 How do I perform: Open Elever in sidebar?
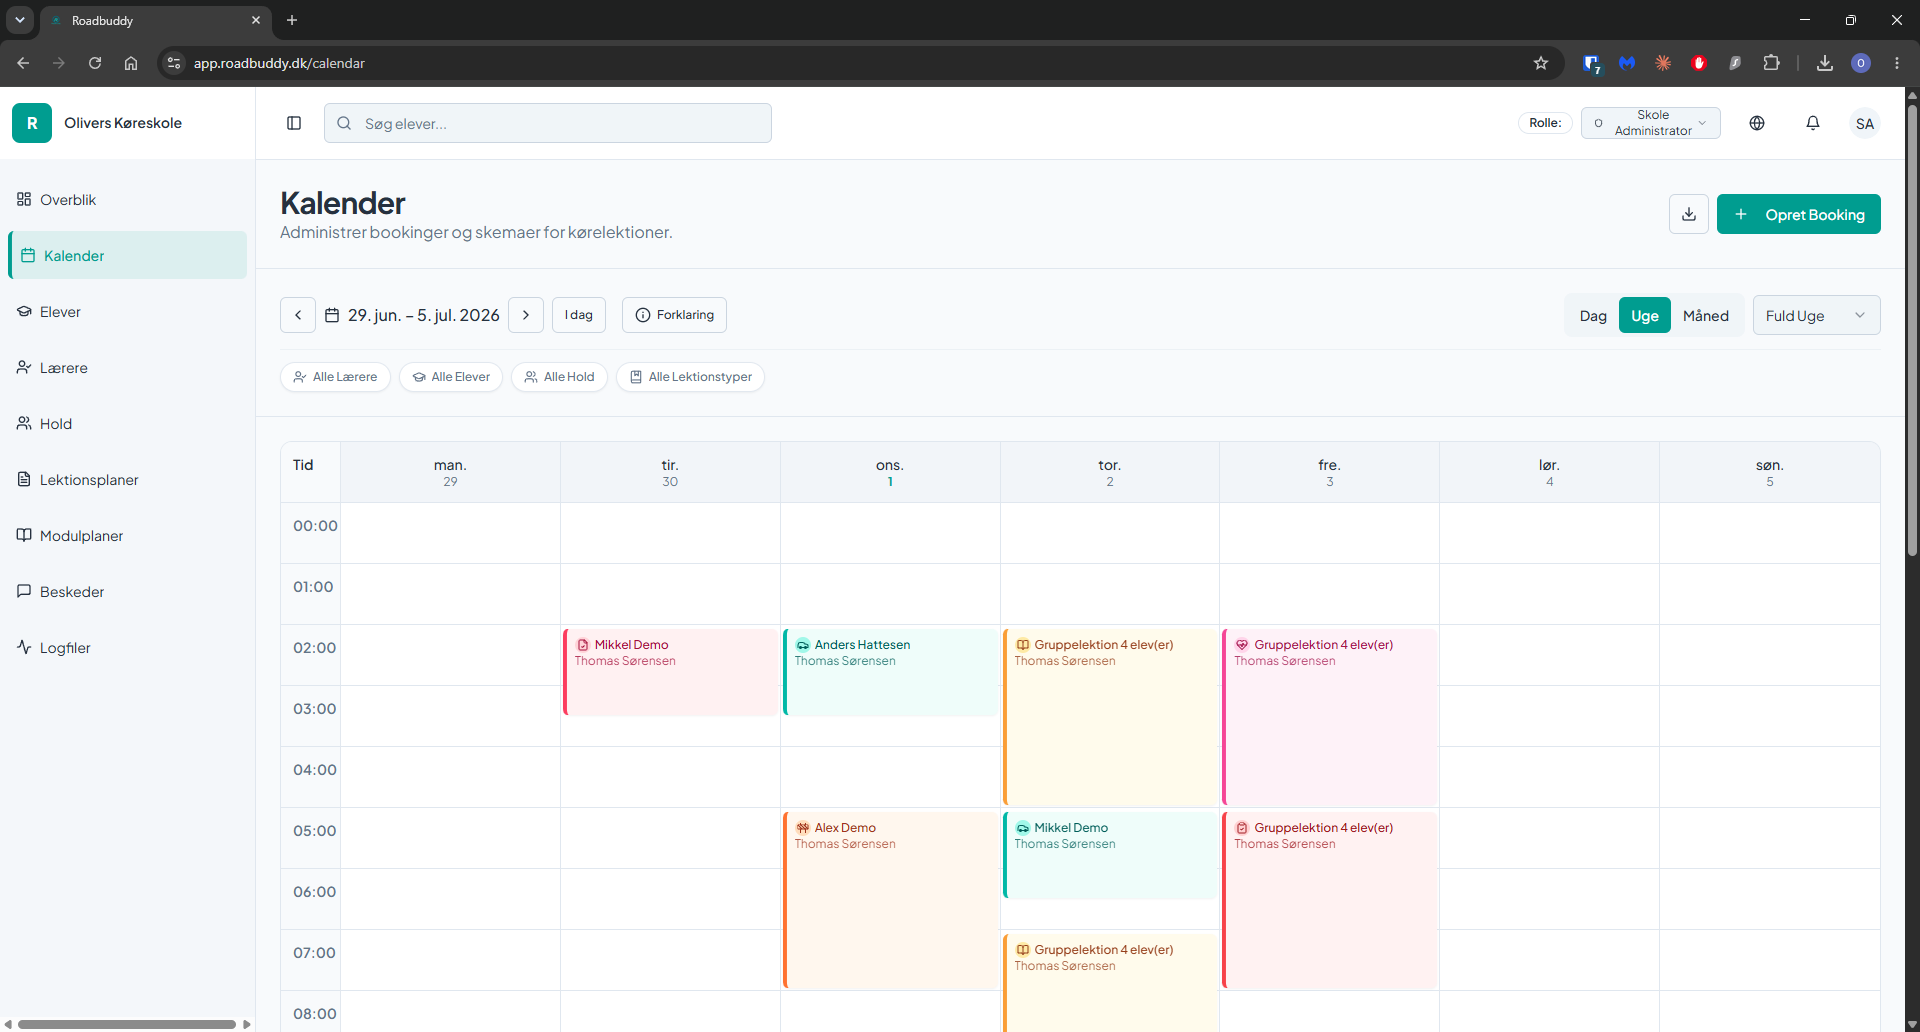(128, 312)
